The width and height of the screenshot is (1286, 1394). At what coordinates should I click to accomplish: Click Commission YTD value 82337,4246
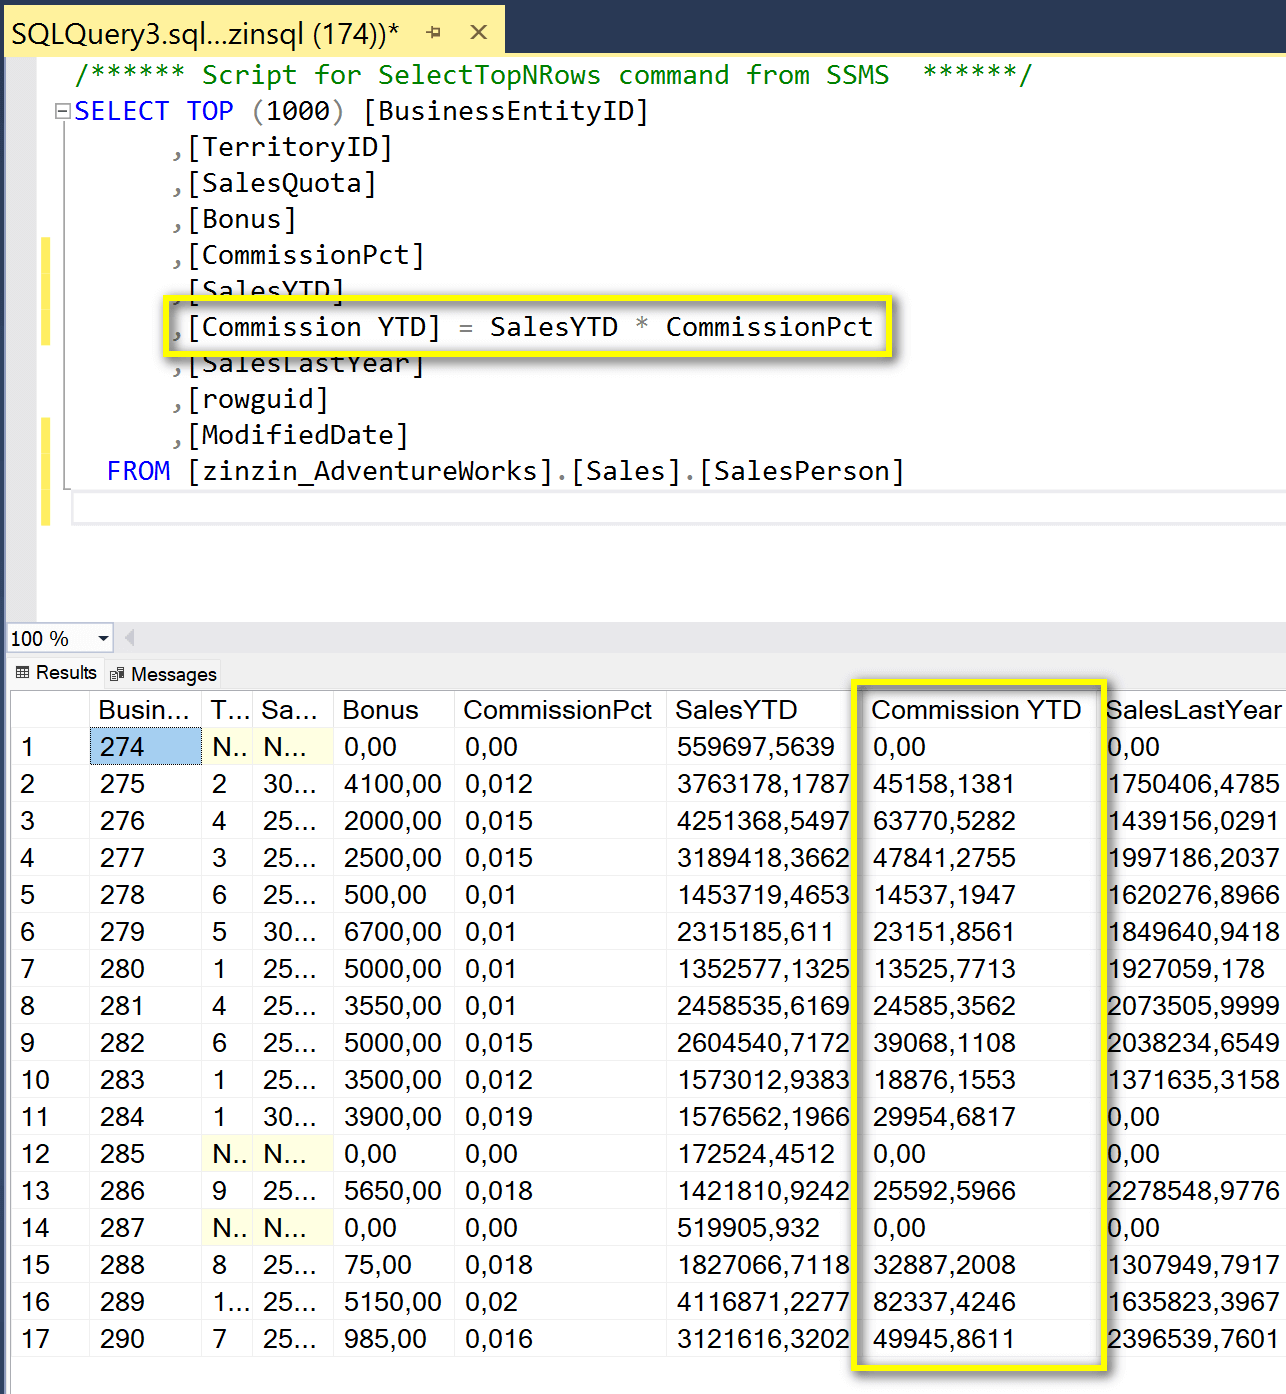943,1302
